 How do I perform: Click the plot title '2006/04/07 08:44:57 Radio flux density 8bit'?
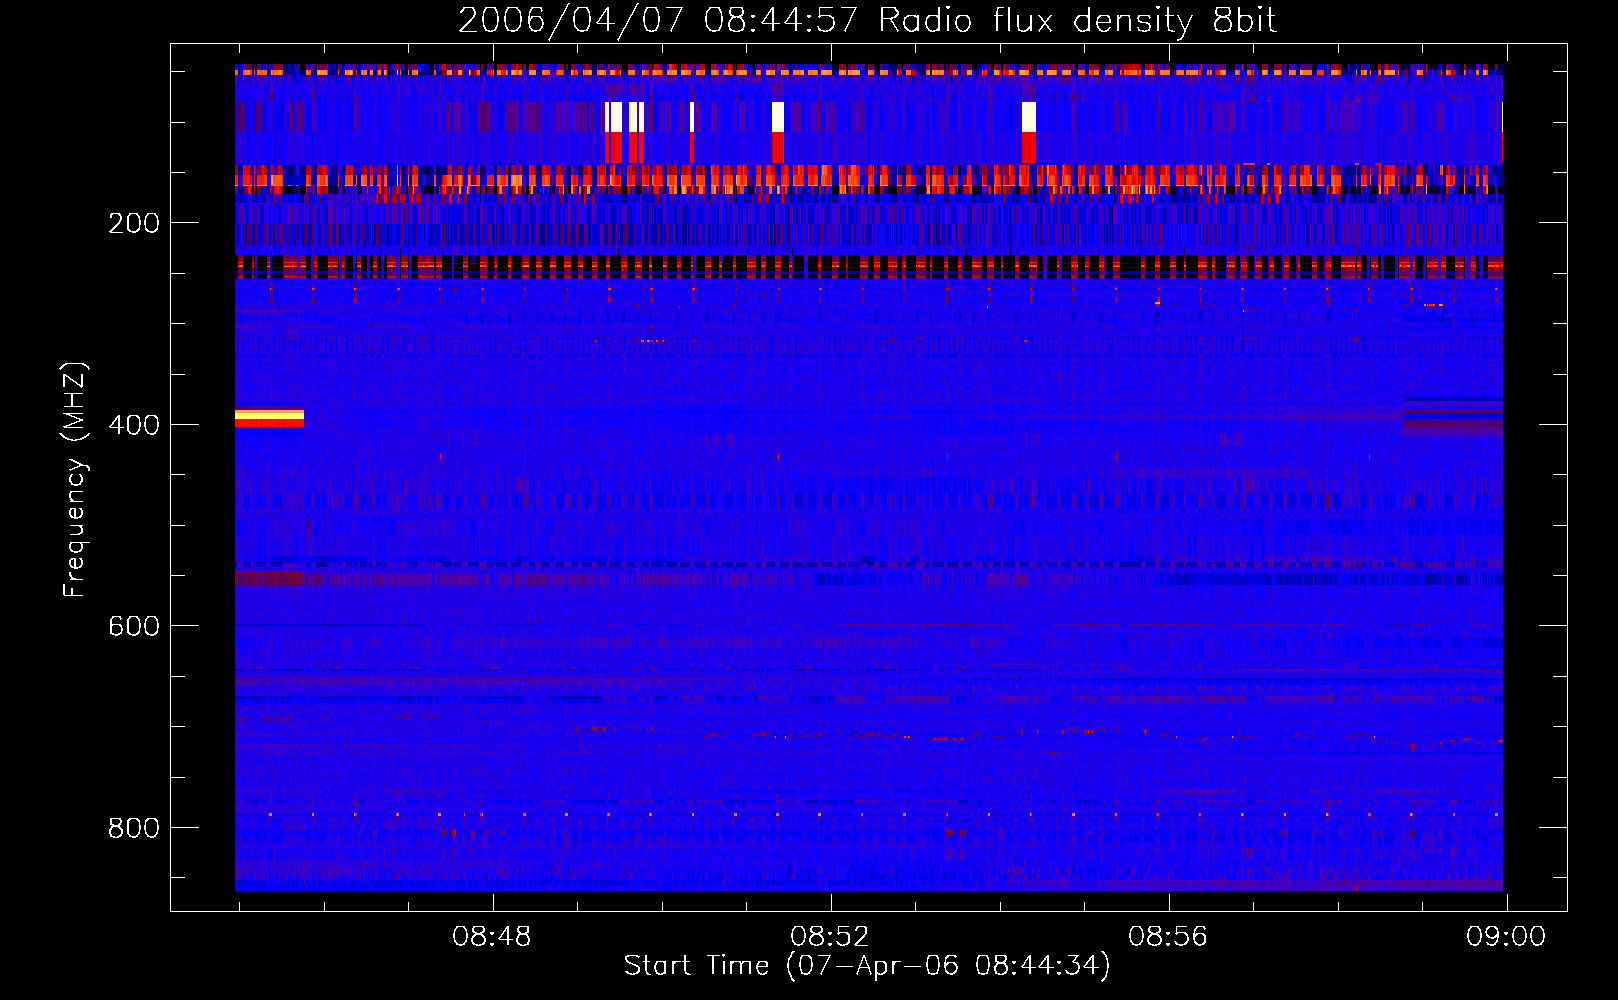pyautogui.click(x=867, y=21)
